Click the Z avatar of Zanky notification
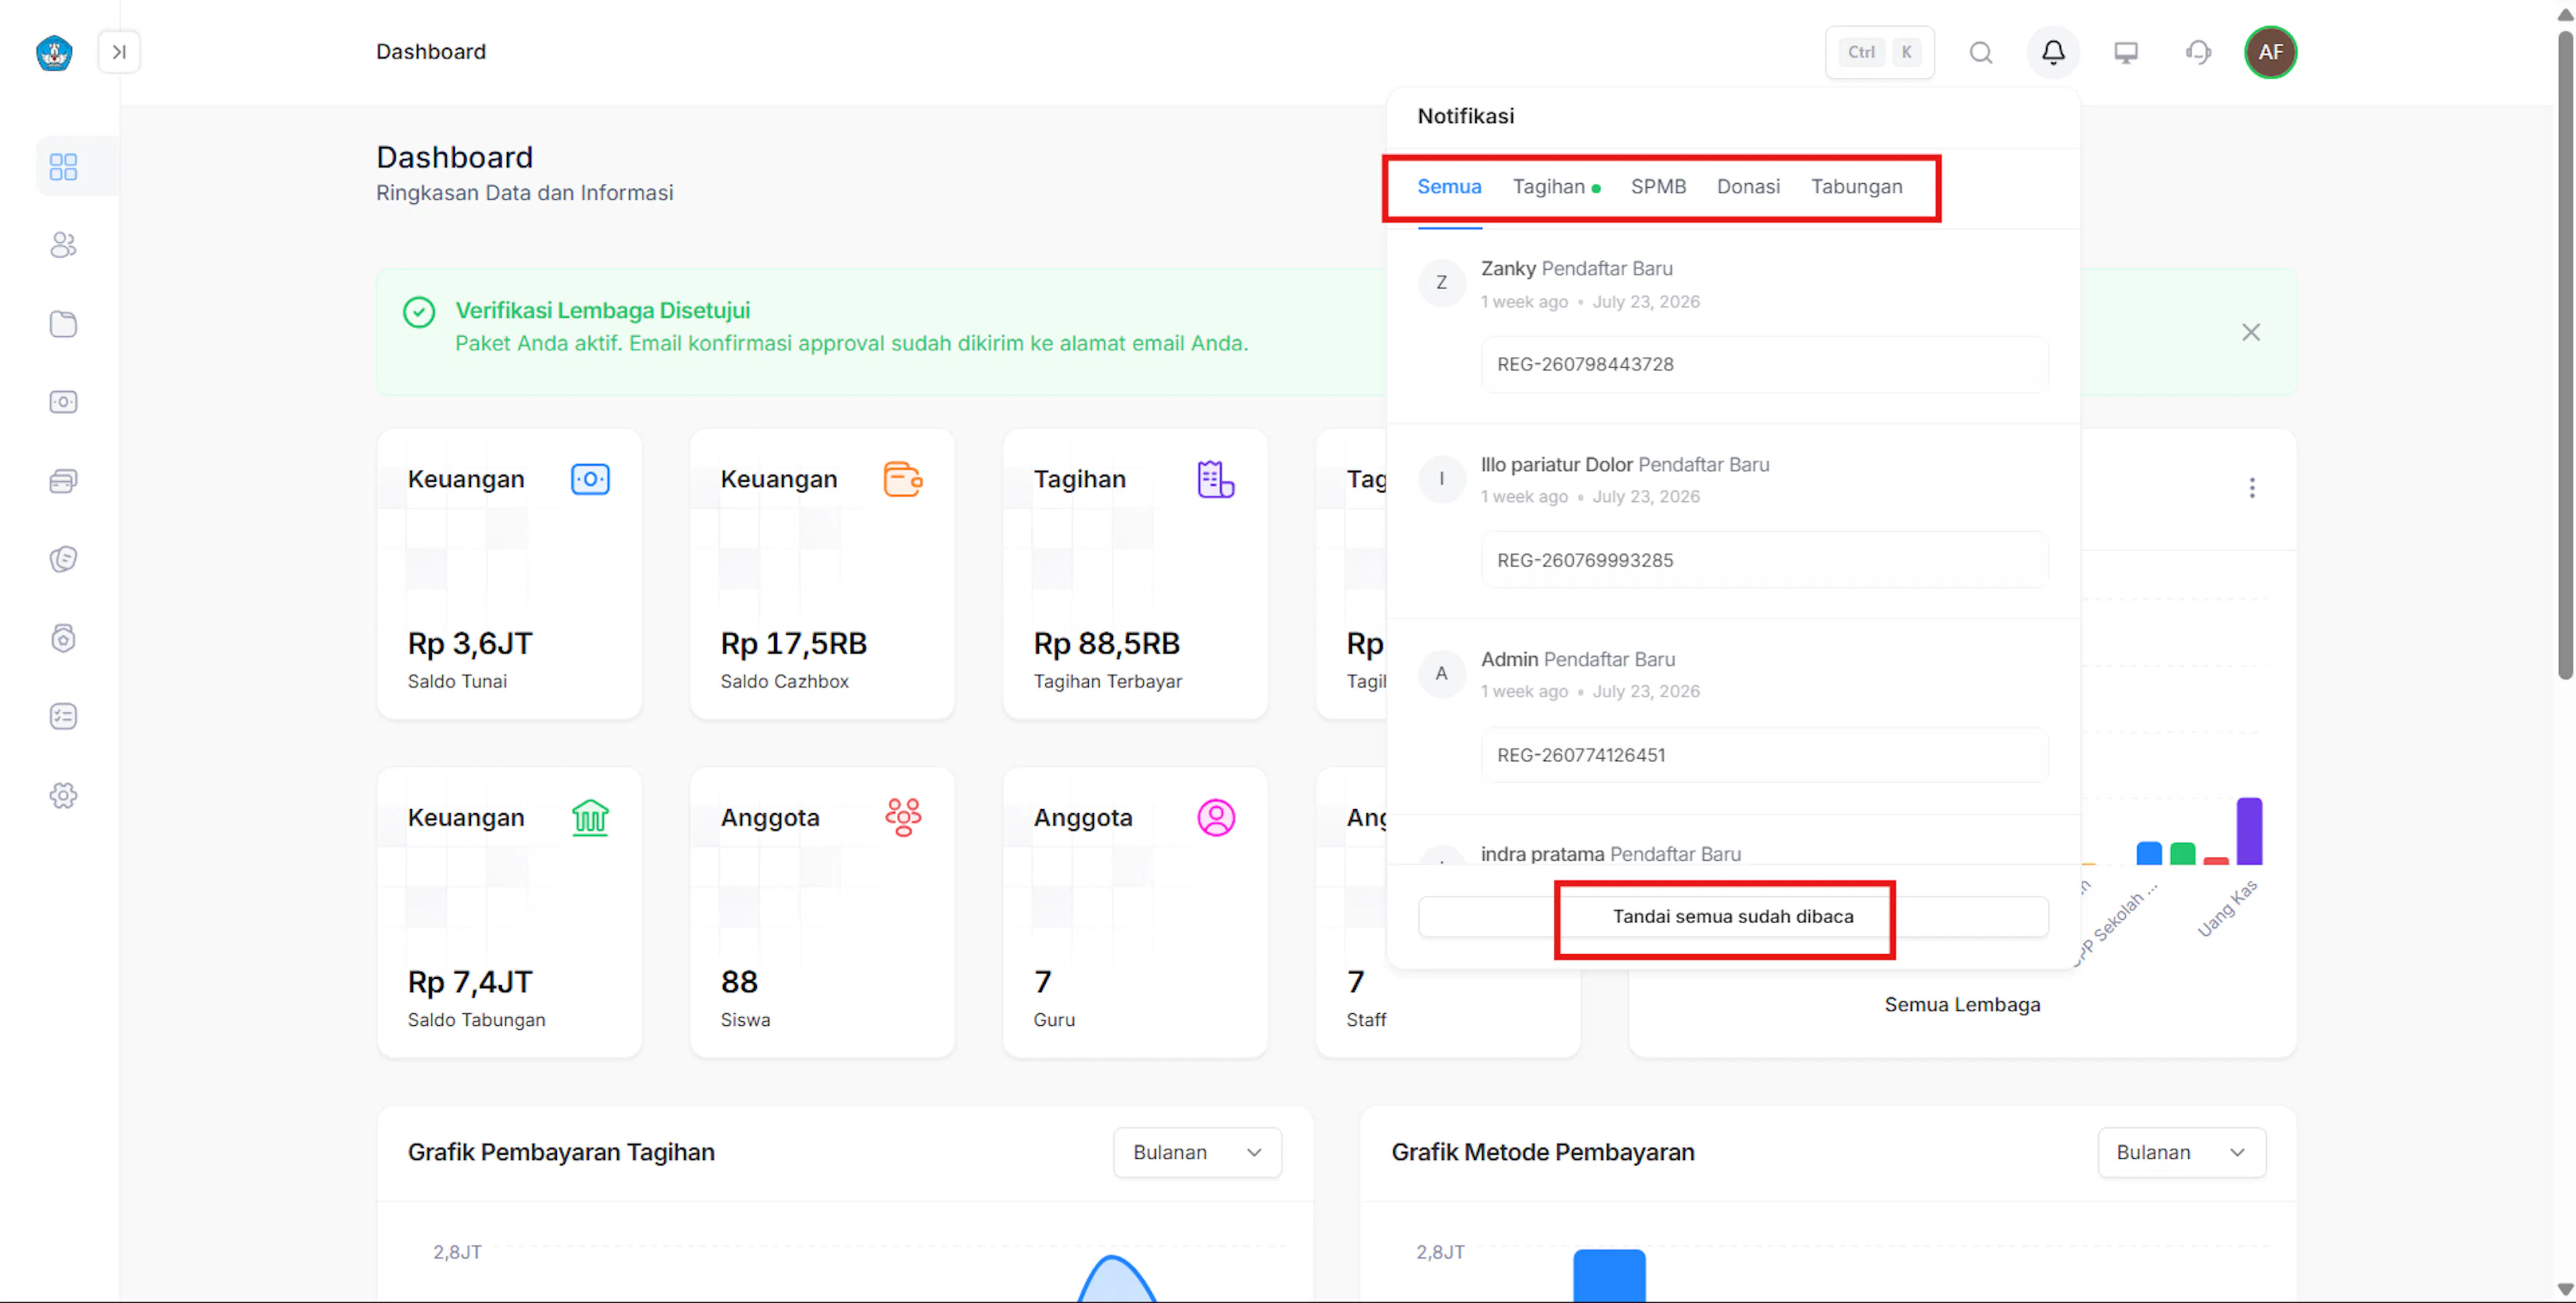The width and height of the screenshot is (2576, 1303). tap(1441, 283)
